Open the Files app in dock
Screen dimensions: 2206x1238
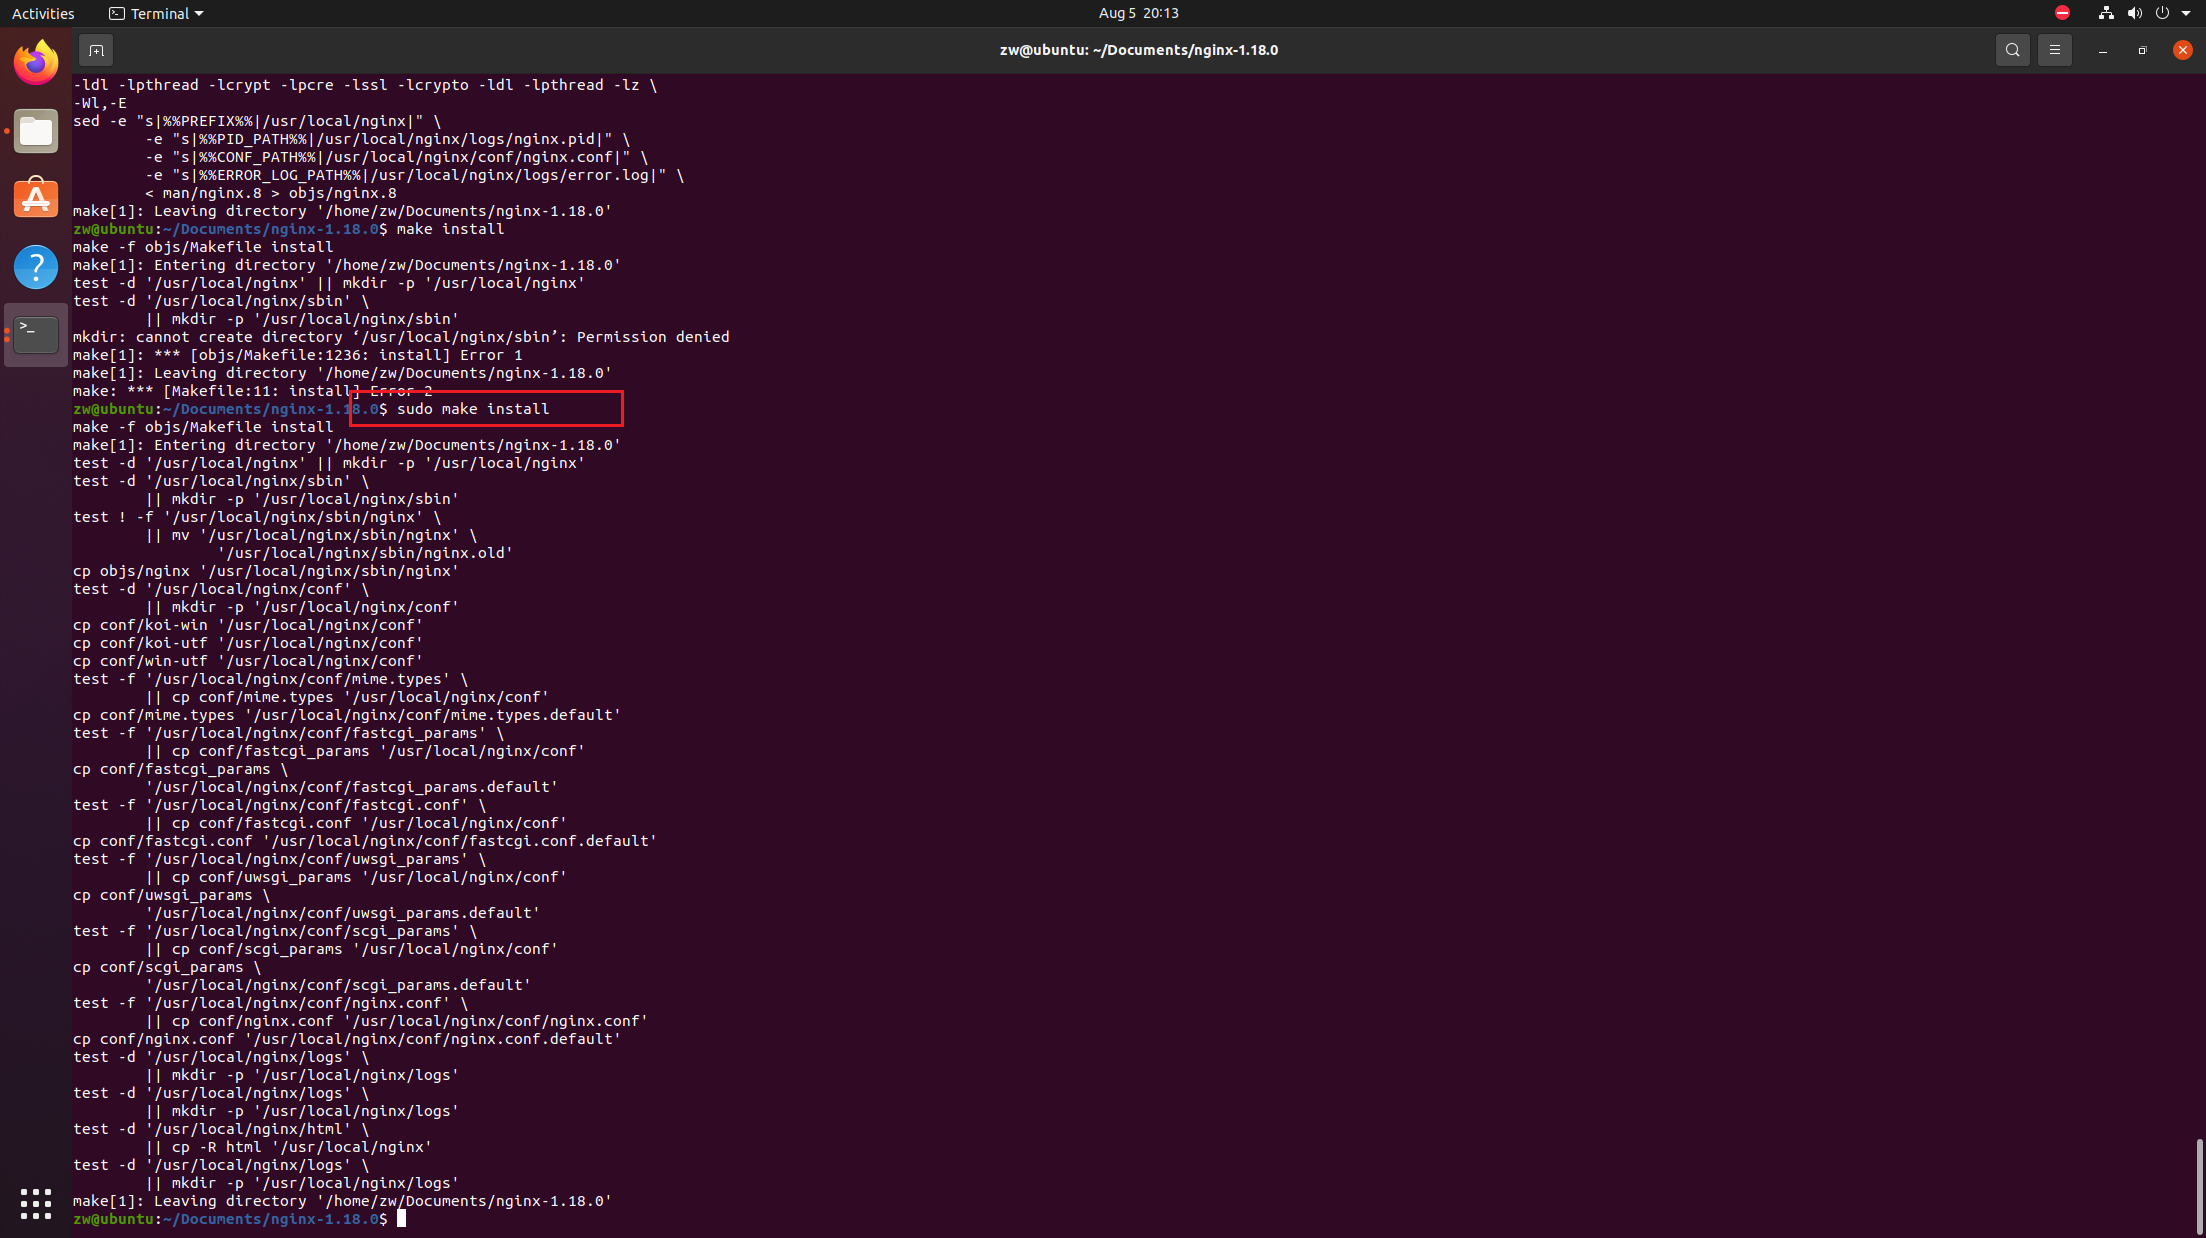[x=36, y=132]
